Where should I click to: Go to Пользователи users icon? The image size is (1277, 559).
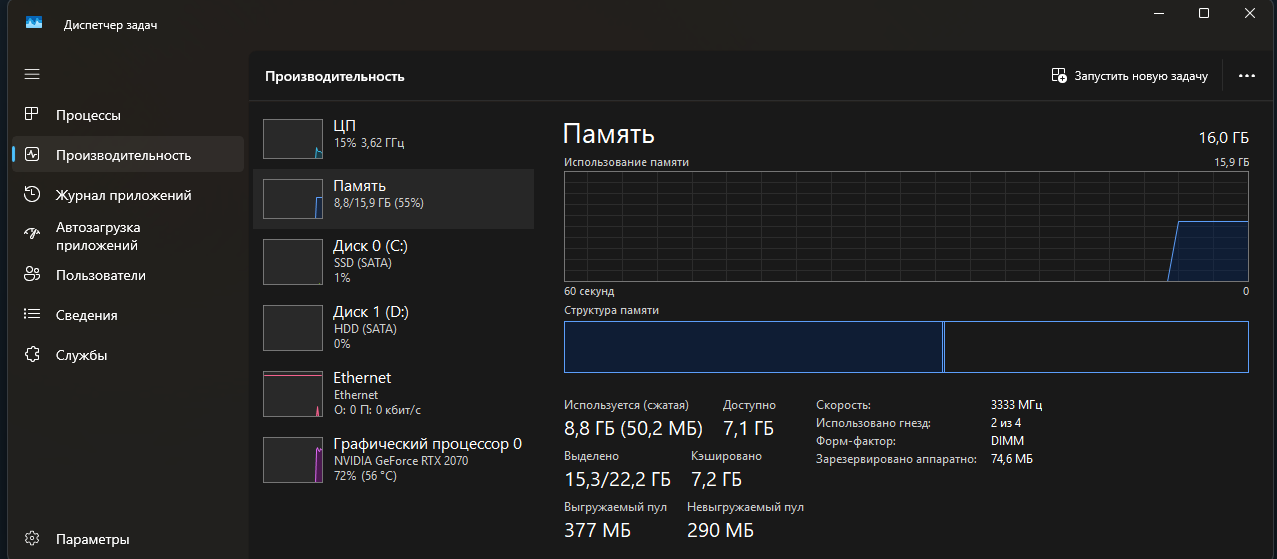coord(32,275)
